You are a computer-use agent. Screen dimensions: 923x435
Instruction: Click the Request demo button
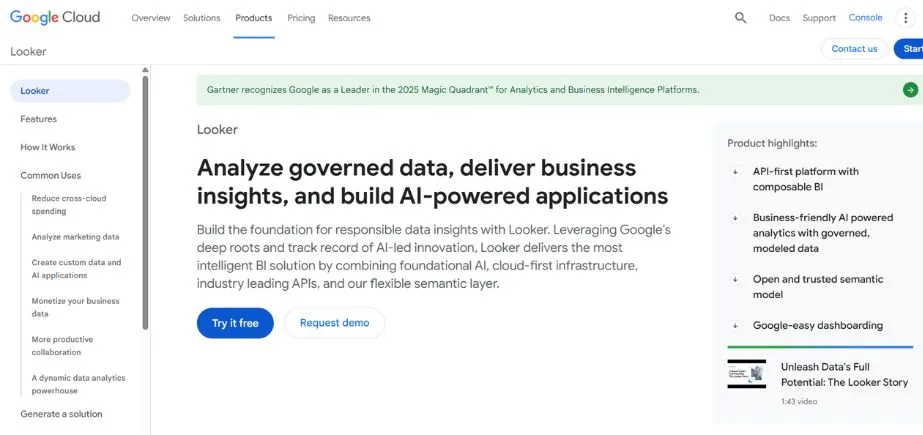pyautogui.click(x=334, y=323)
